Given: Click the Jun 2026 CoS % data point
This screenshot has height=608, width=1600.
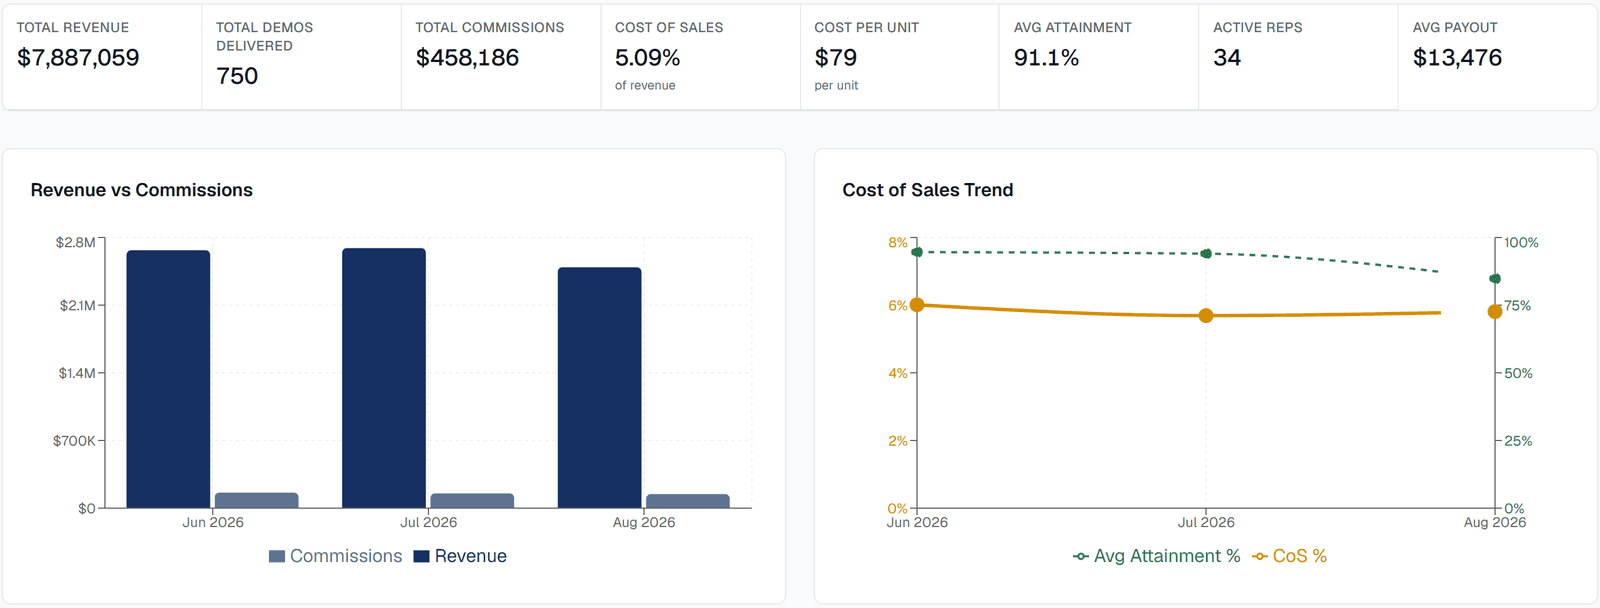Looking at the screenshot, I should pos(917,305).
